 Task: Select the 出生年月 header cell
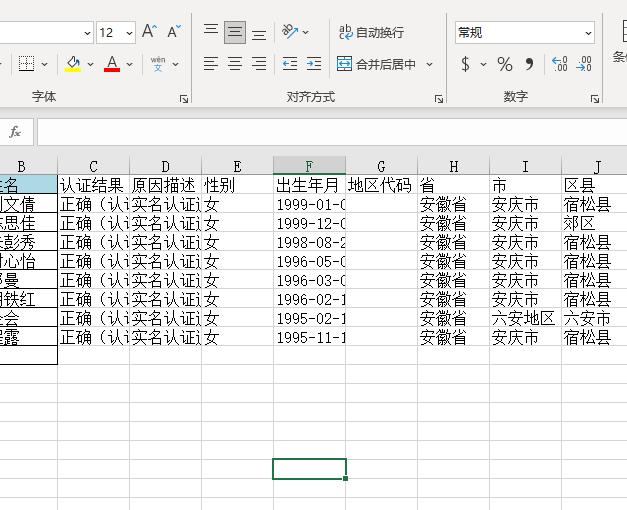tap(309, 185)
